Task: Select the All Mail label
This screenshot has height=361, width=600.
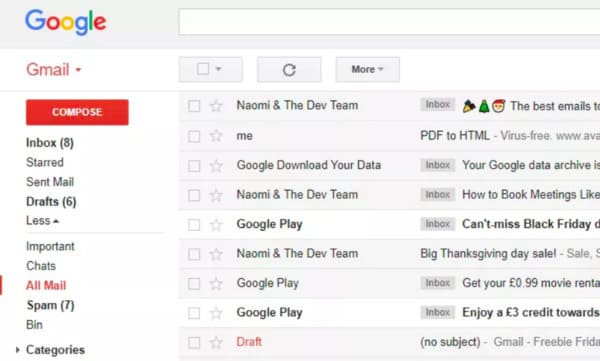Action: pyautogui.click(x=46, y=285)
